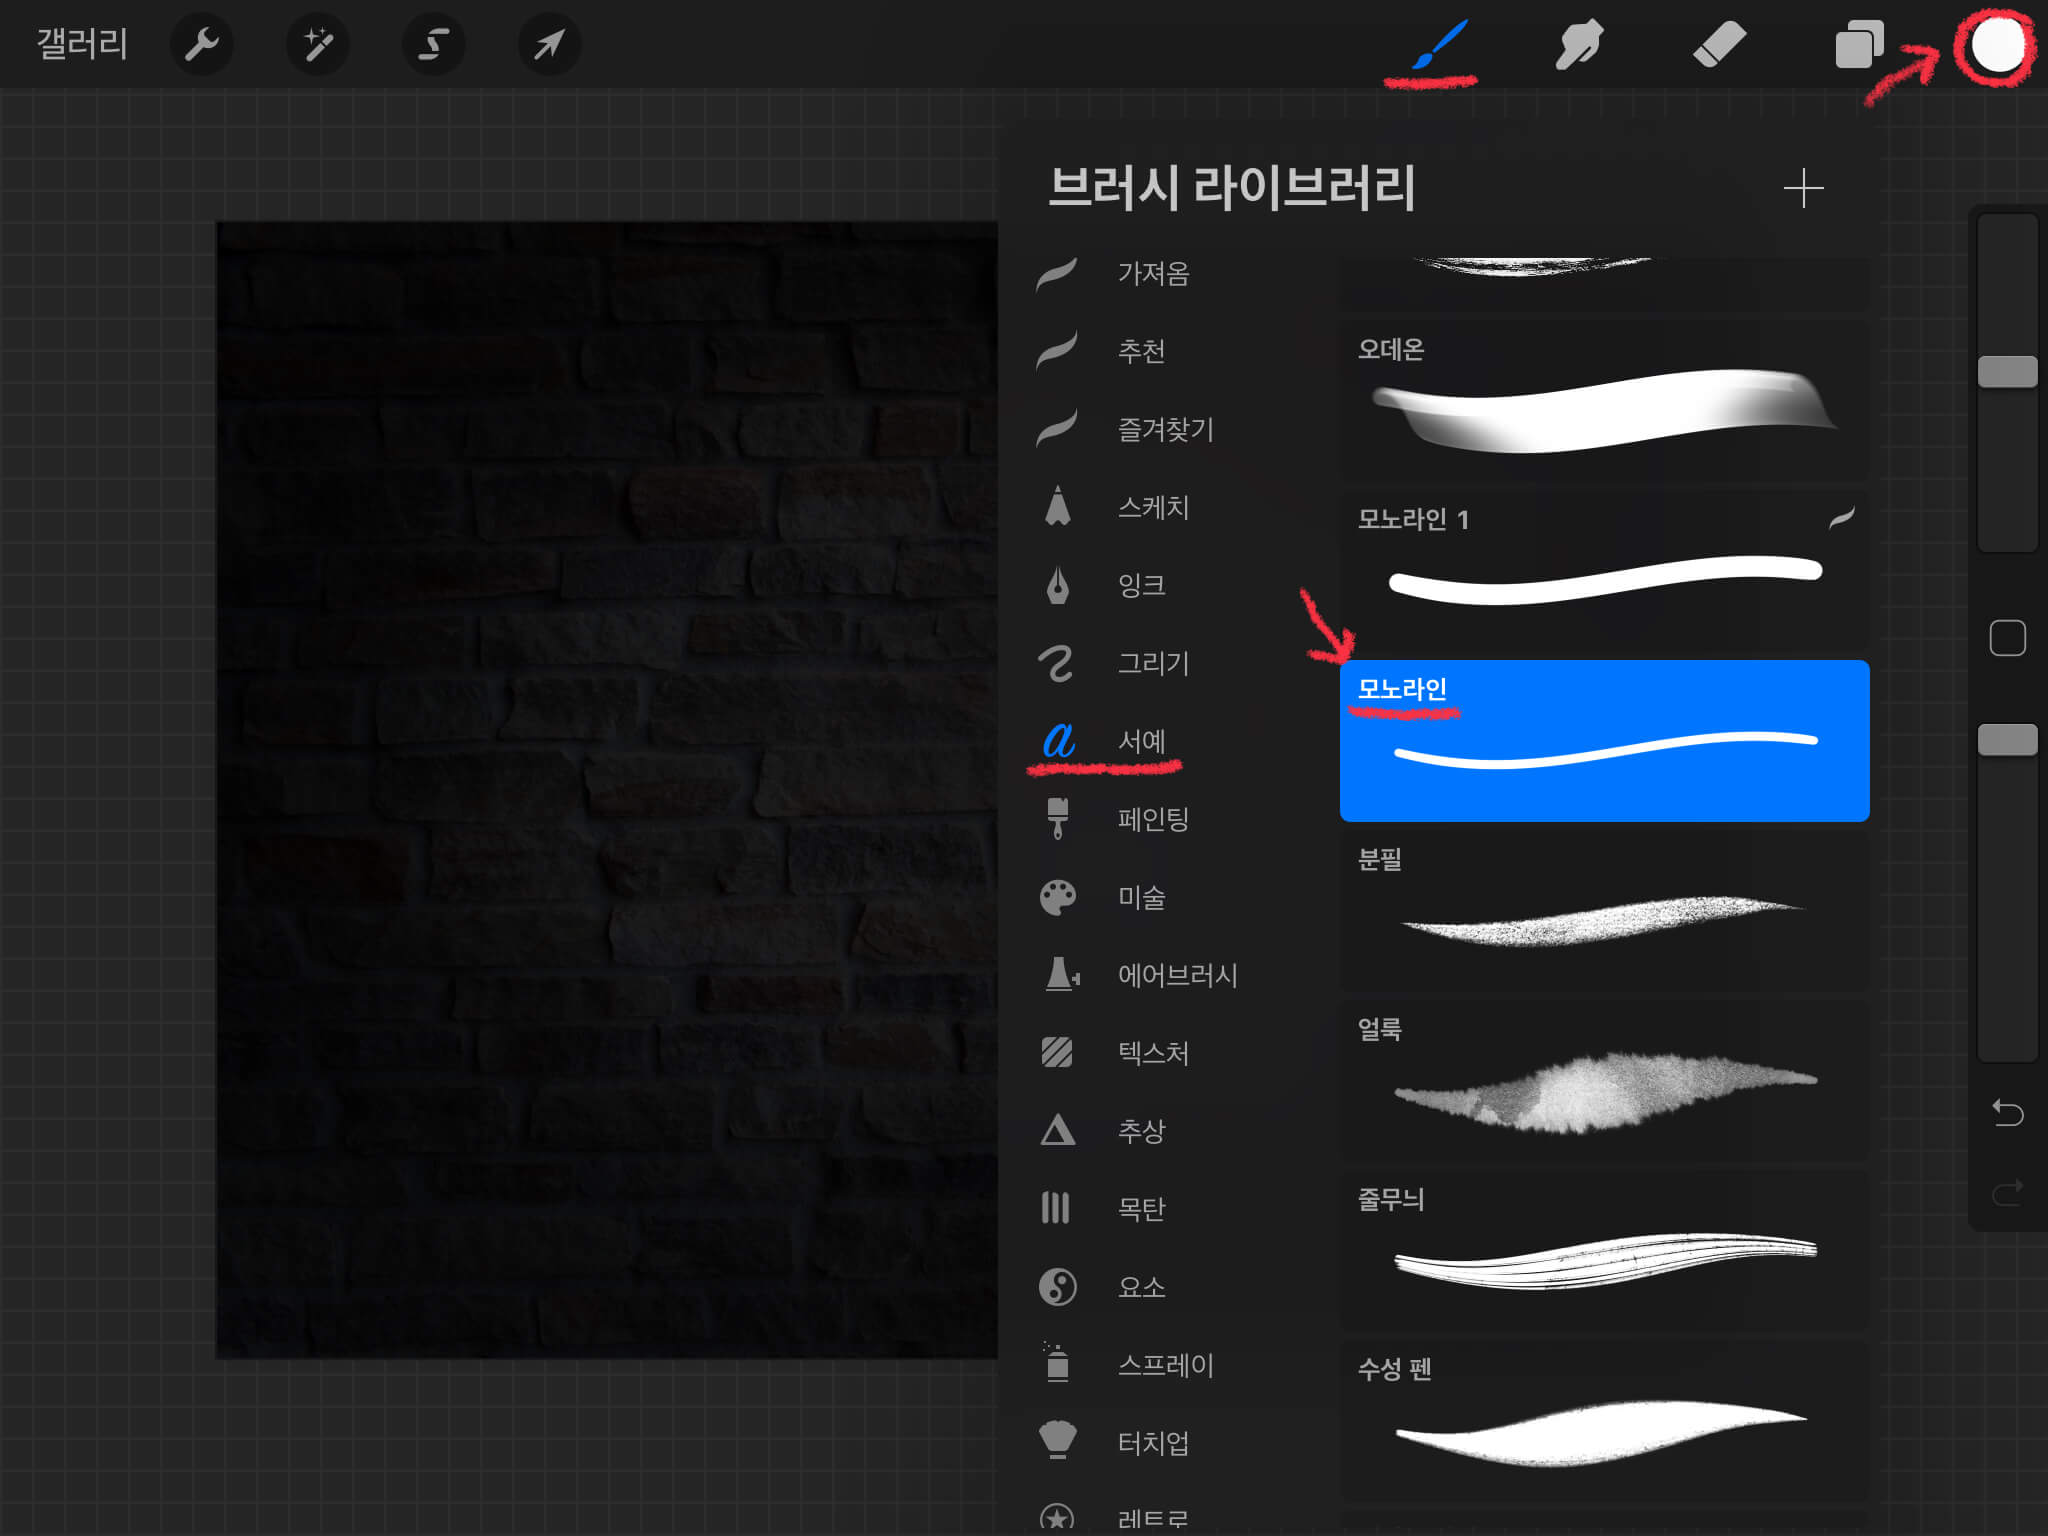The width and height of the screenshot is (2048, 1536).
Task: Open the white active color swatch
Action: (1996, 44)
